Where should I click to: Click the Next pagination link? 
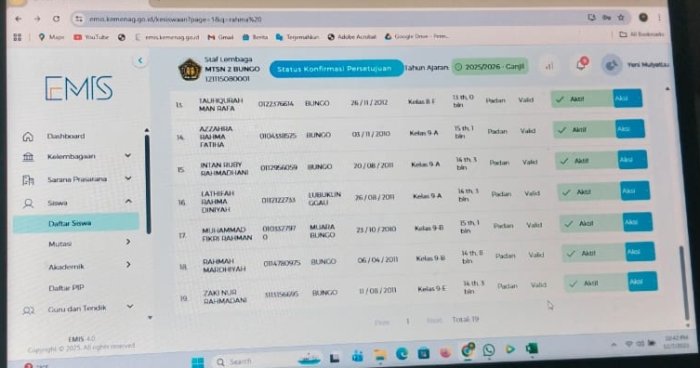(434, 320)
